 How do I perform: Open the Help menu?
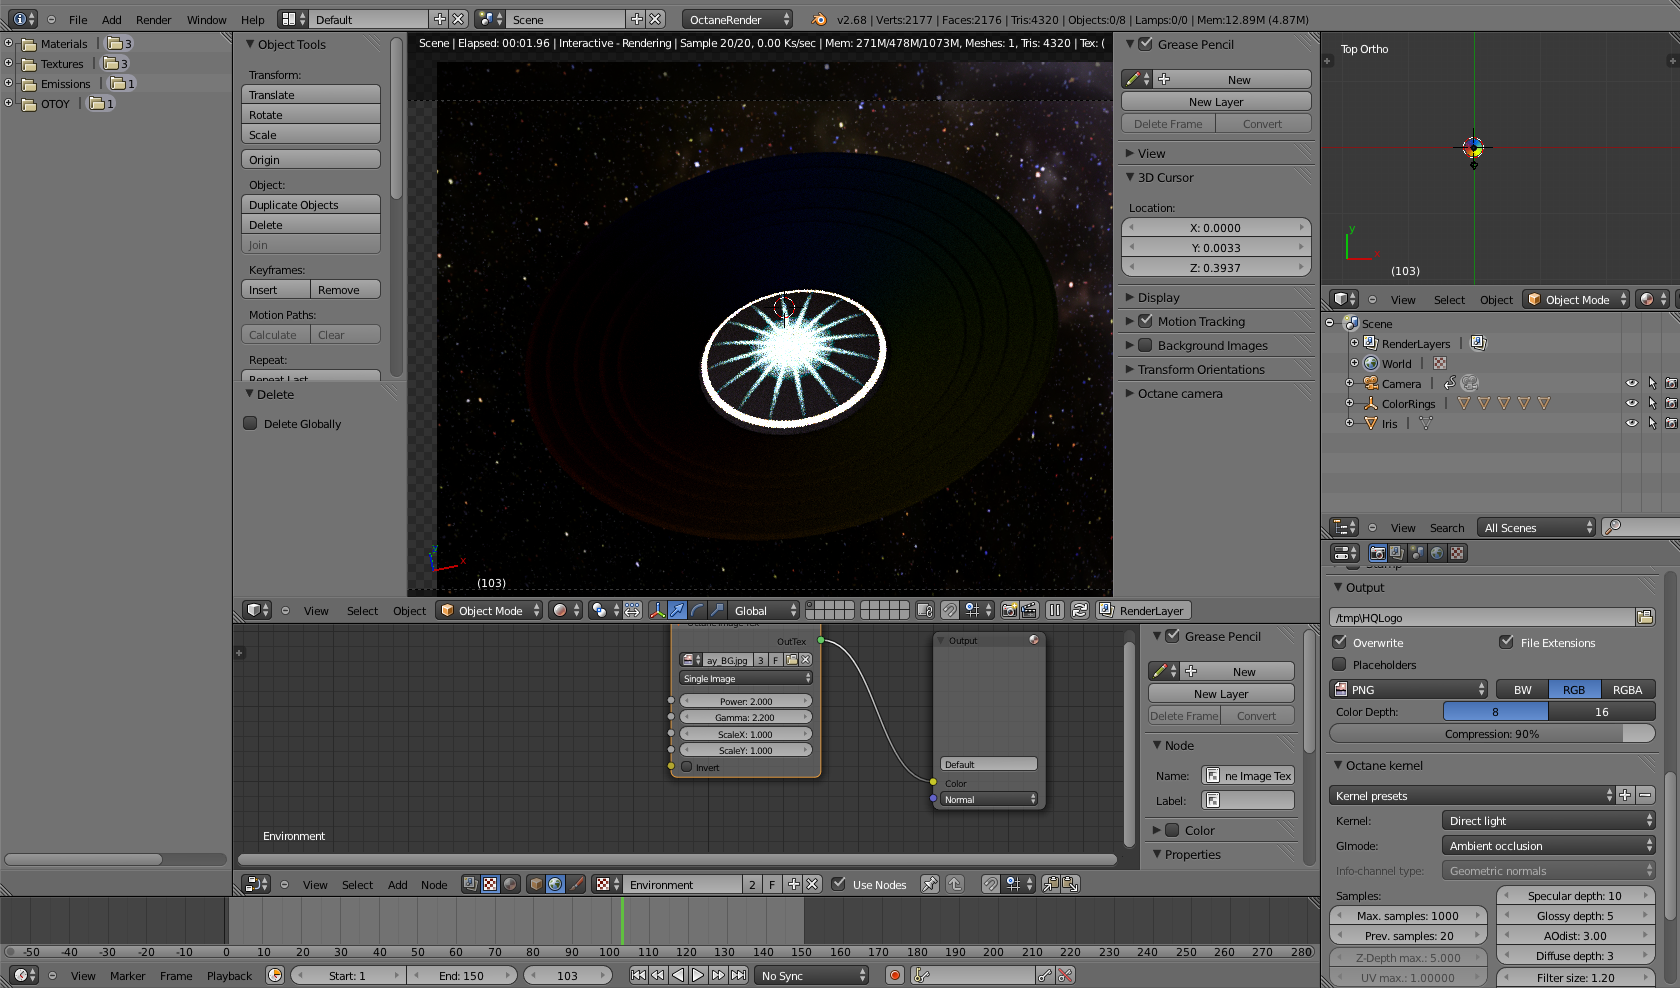tap(253, 19)
